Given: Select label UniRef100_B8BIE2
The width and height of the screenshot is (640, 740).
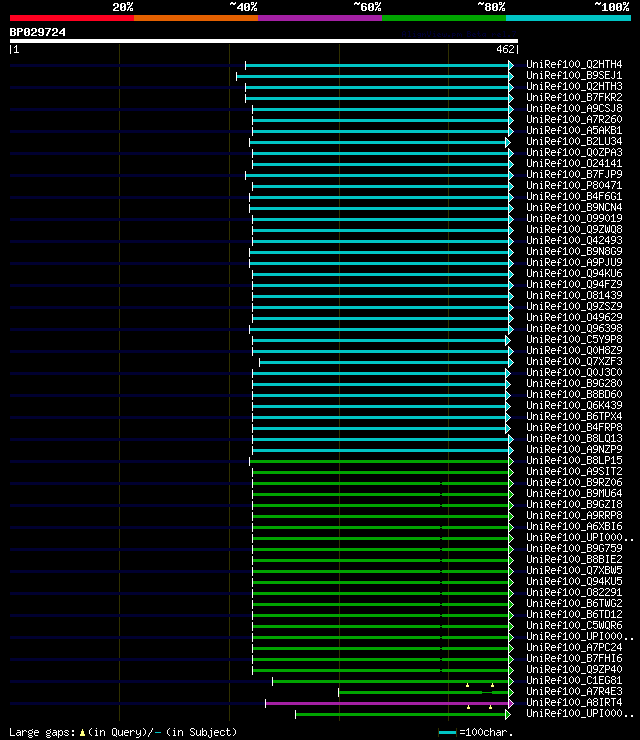Looking at the screenshot, I should tap(574, 559).
